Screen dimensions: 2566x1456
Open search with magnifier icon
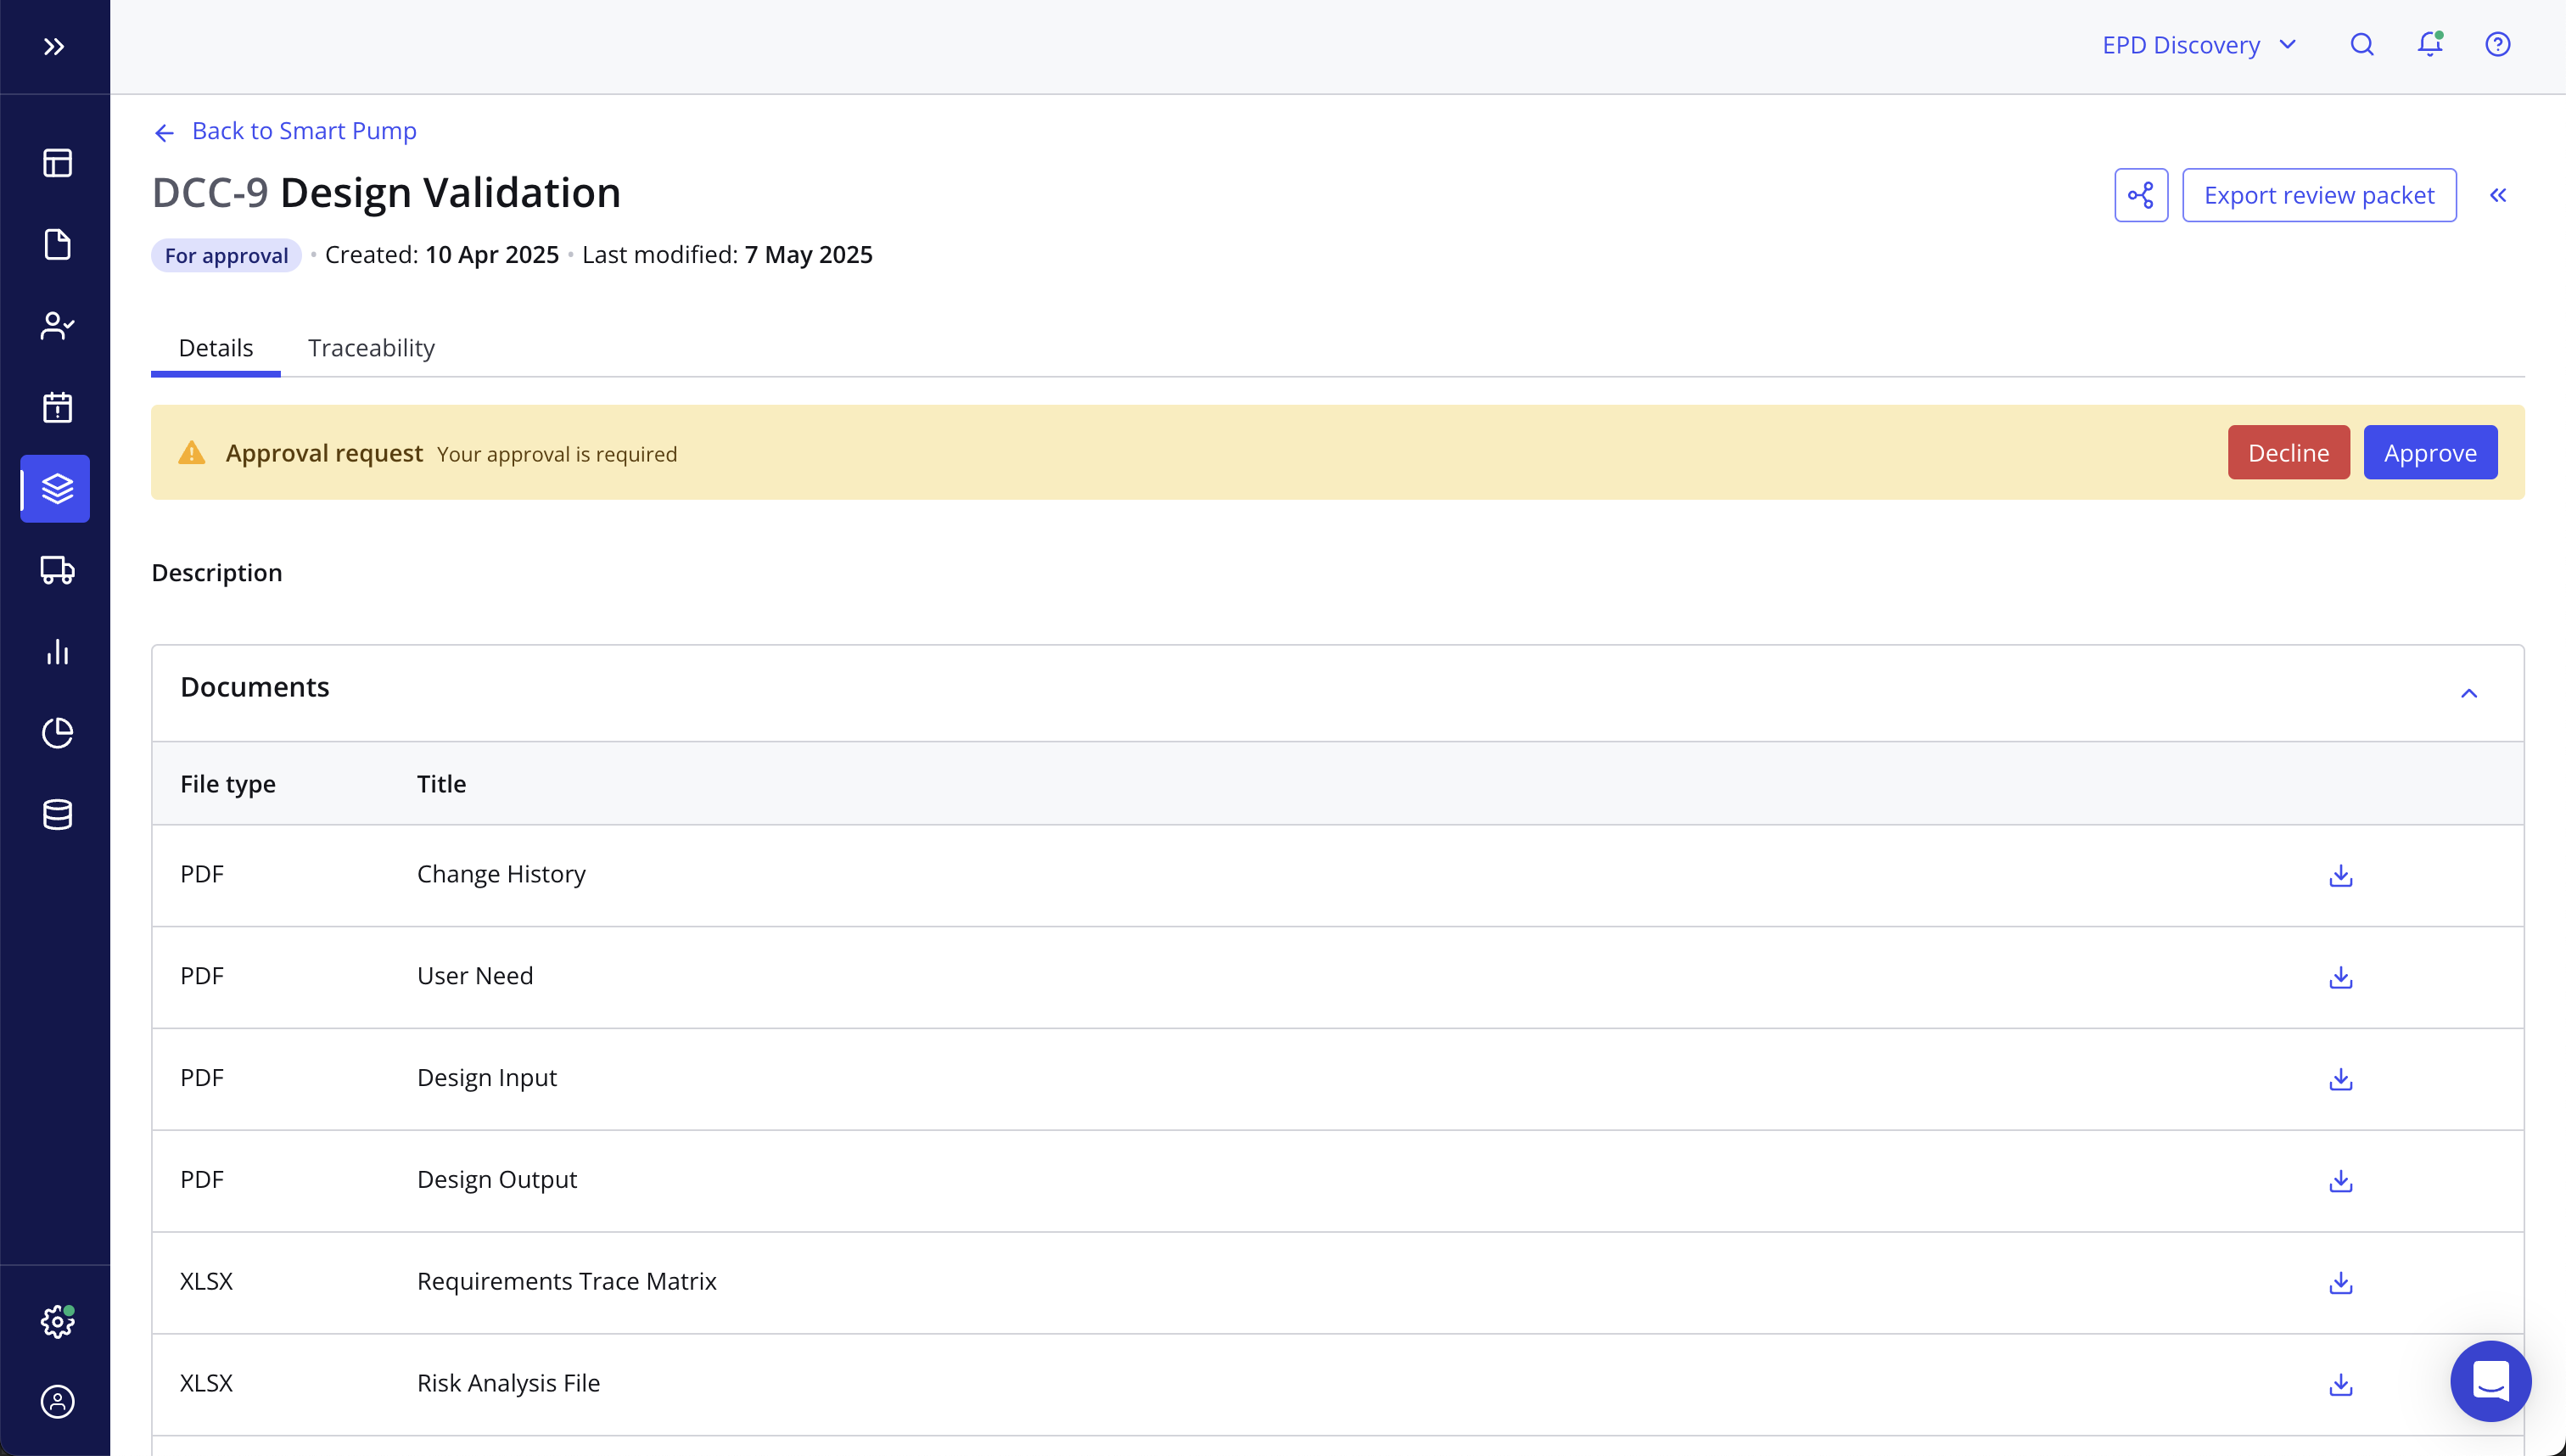pyautogui.click(x=2361, y=44)
